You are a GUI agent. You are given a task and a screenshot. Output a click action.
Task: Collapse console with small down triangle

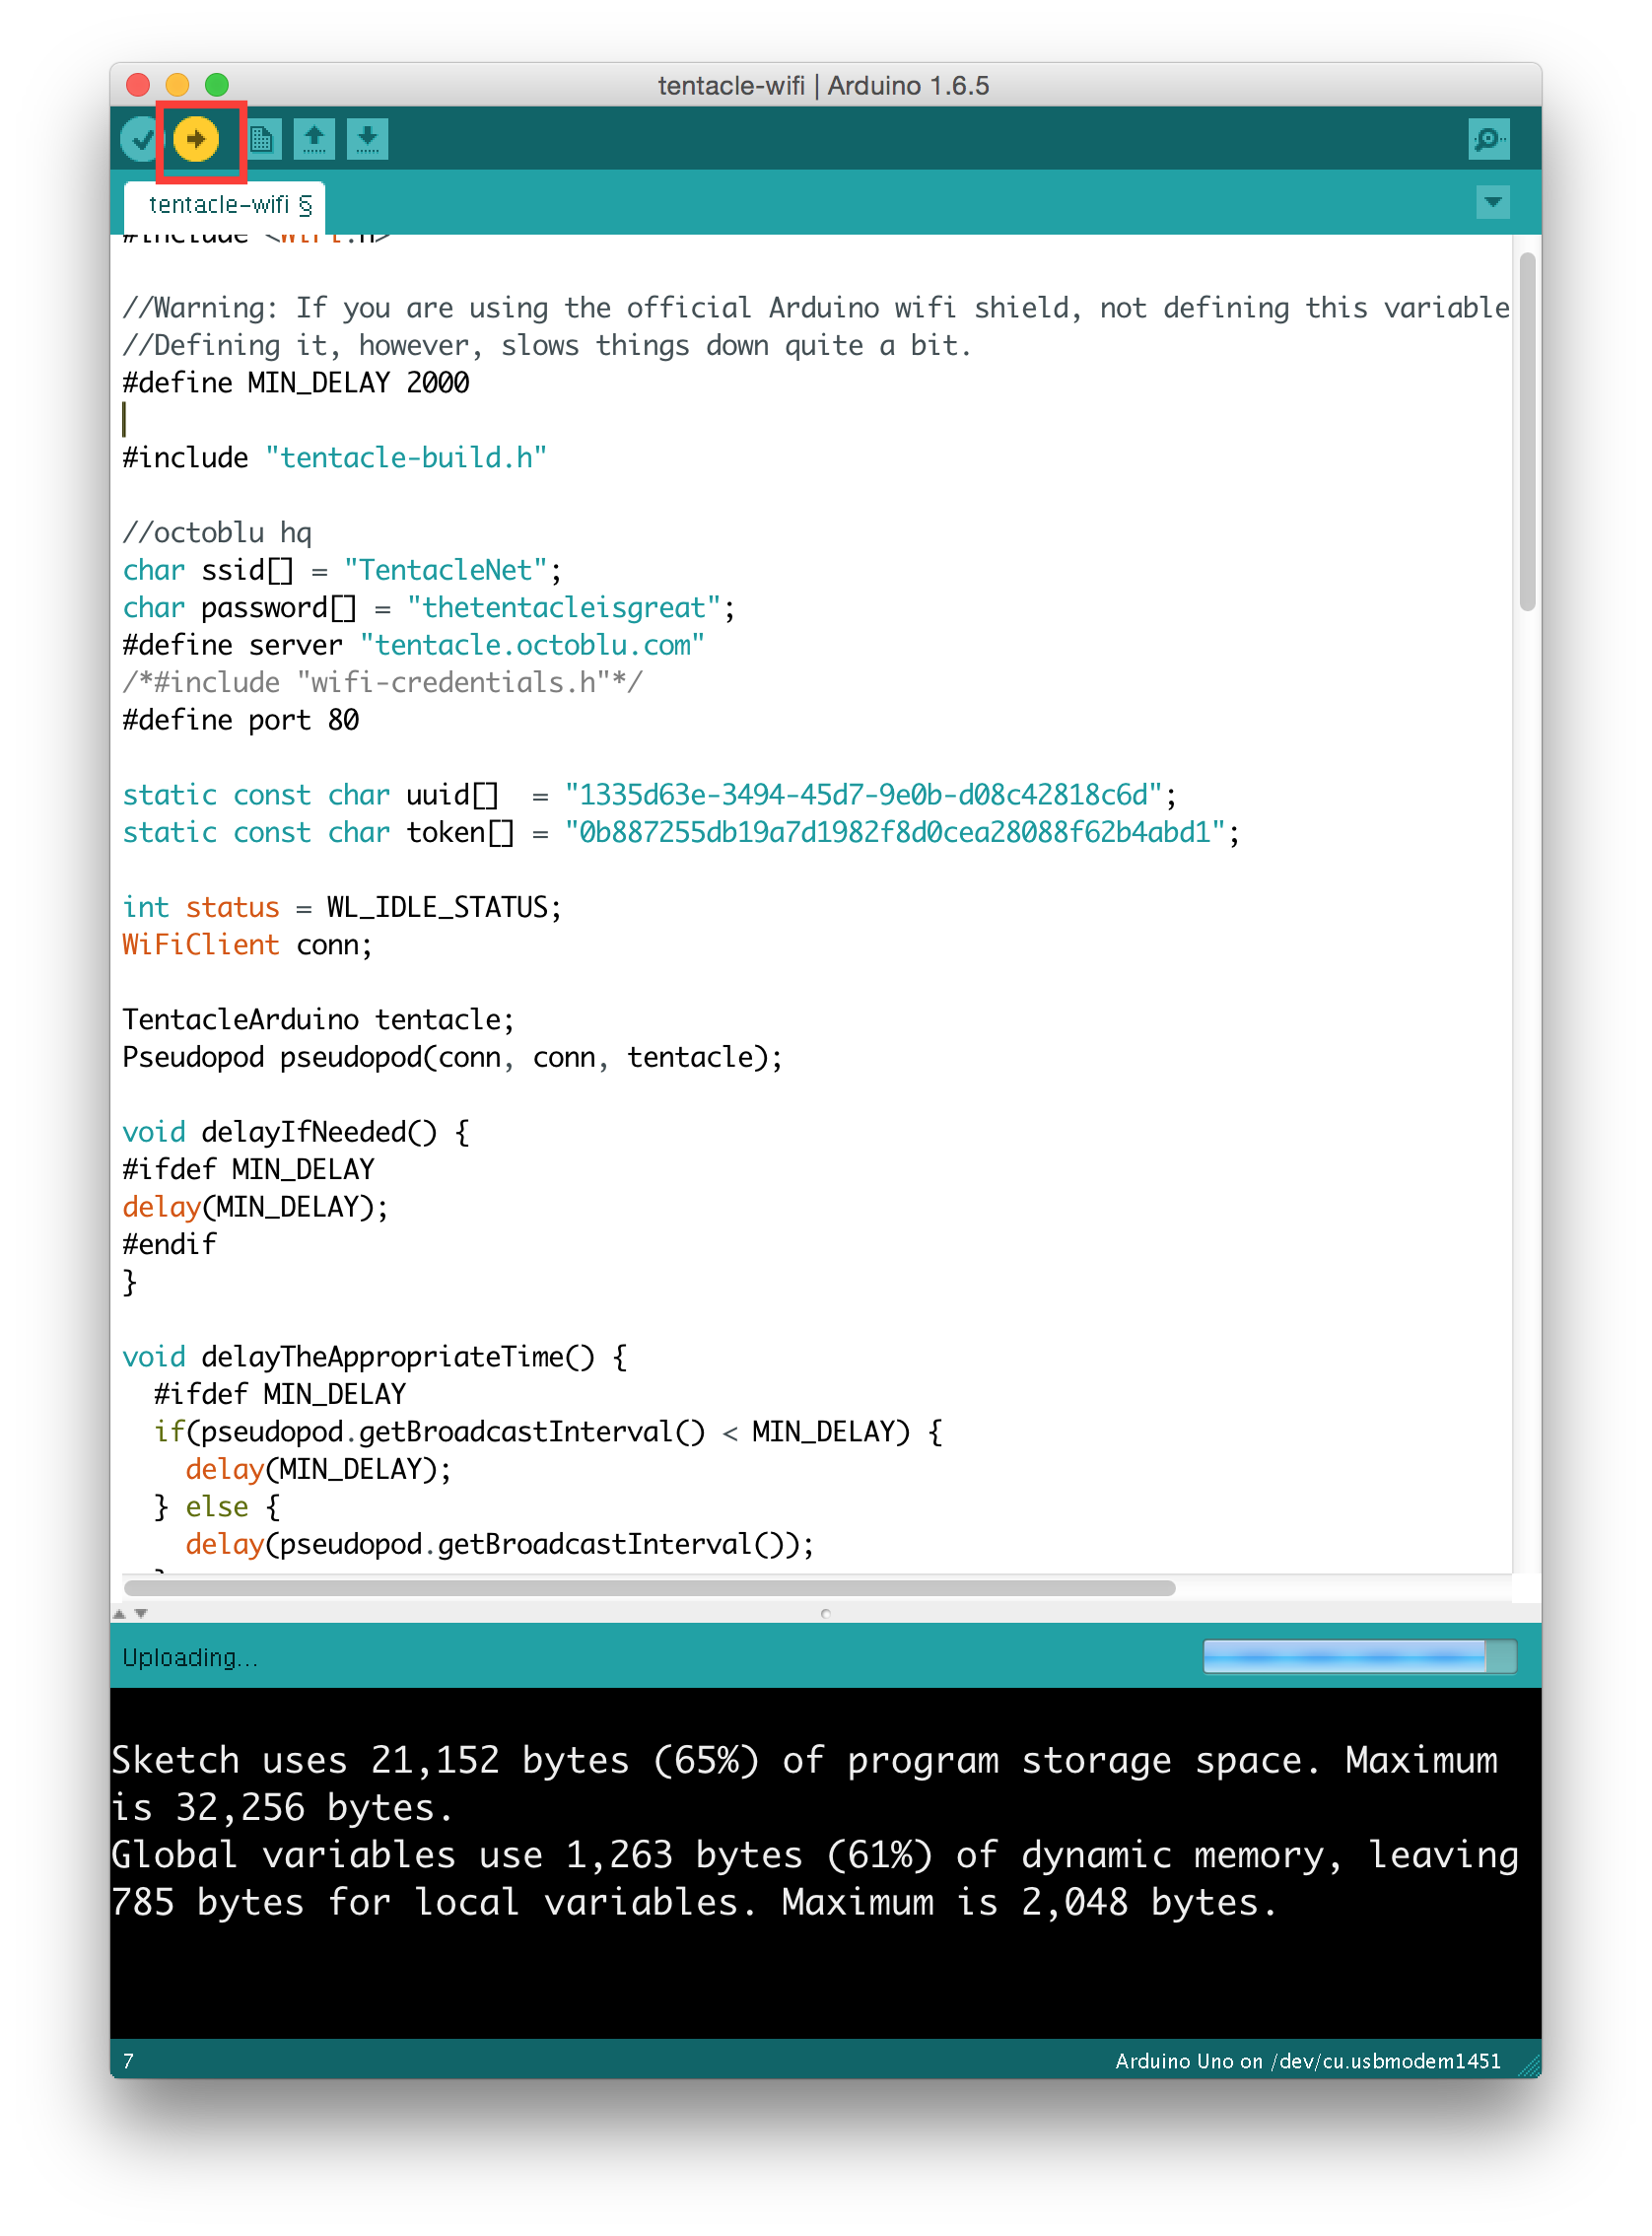[x=141, y=1613]
